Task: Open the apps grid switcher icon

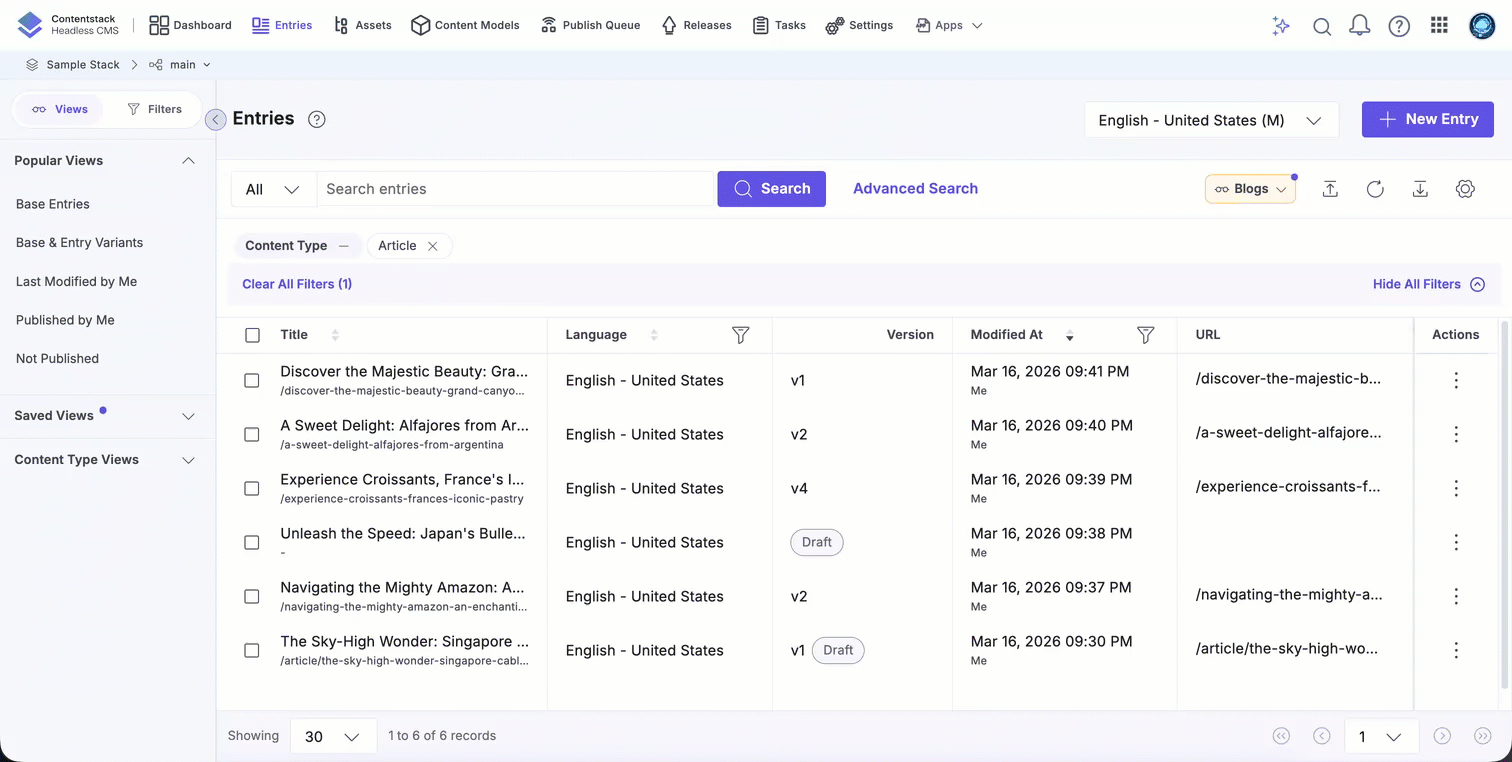Action: click(x=1439, y=26)
